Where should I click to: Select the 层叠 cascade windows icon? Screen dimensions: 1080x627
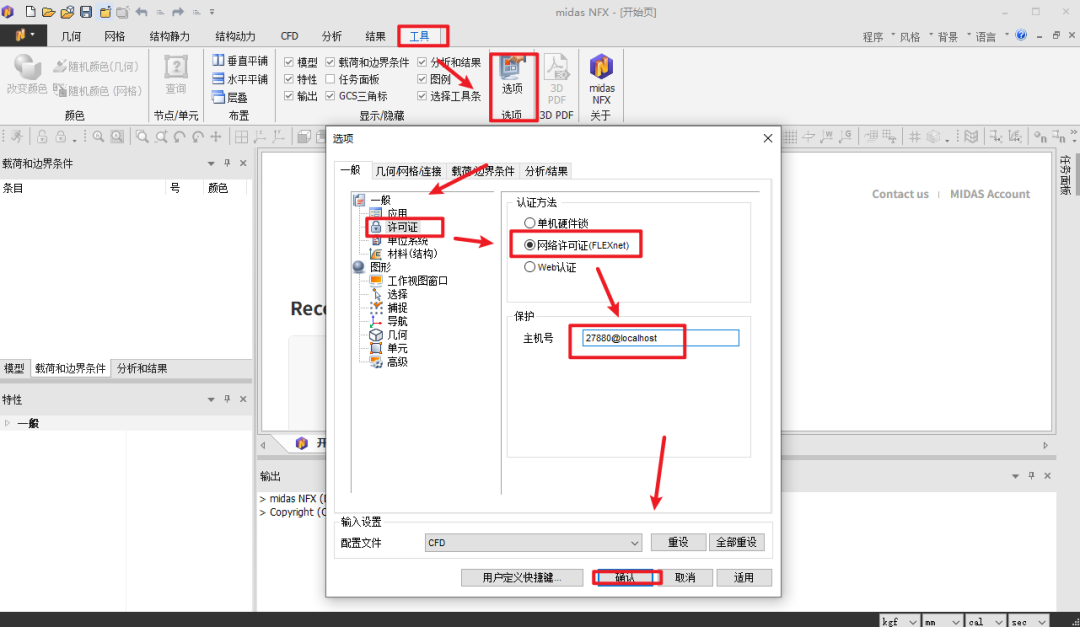(x=230, y=97)
